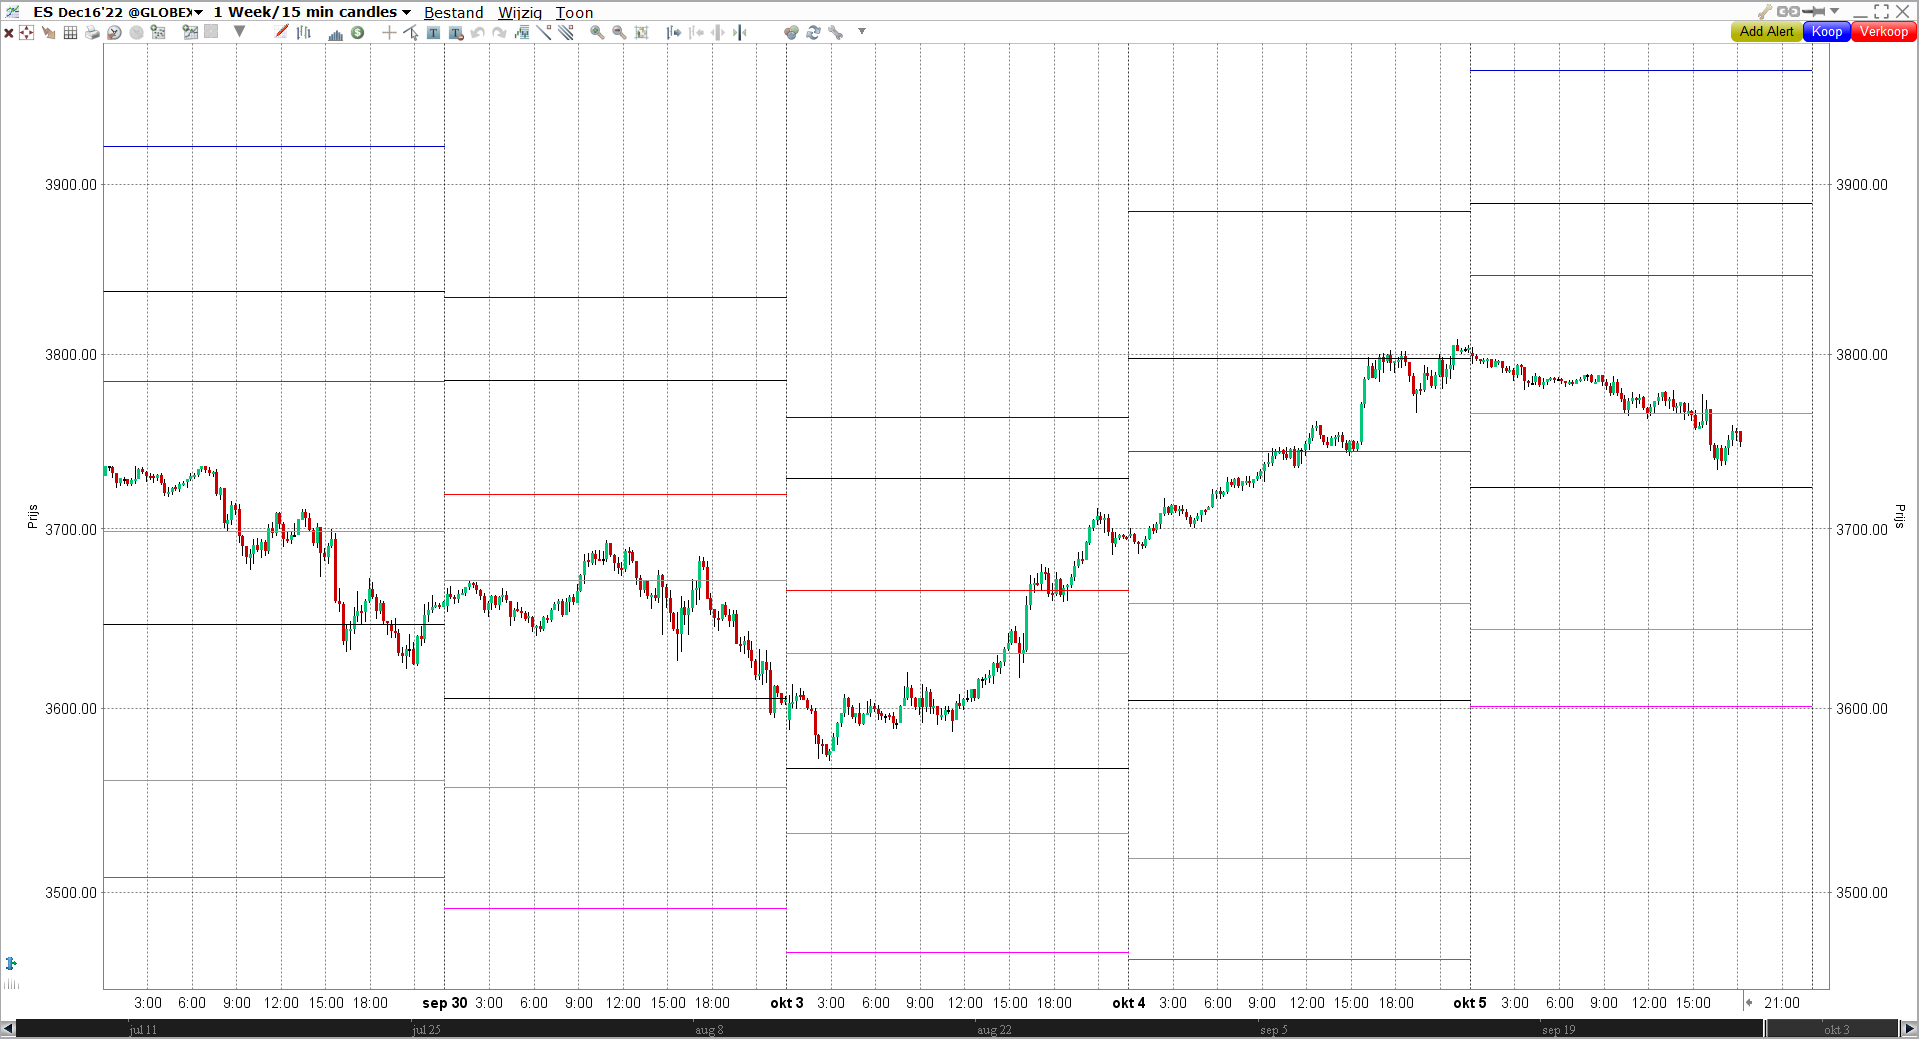This screenshot has height=1039, width=1919.
Task: Select the text annotation T tool
Action: (x=433, y=32)
